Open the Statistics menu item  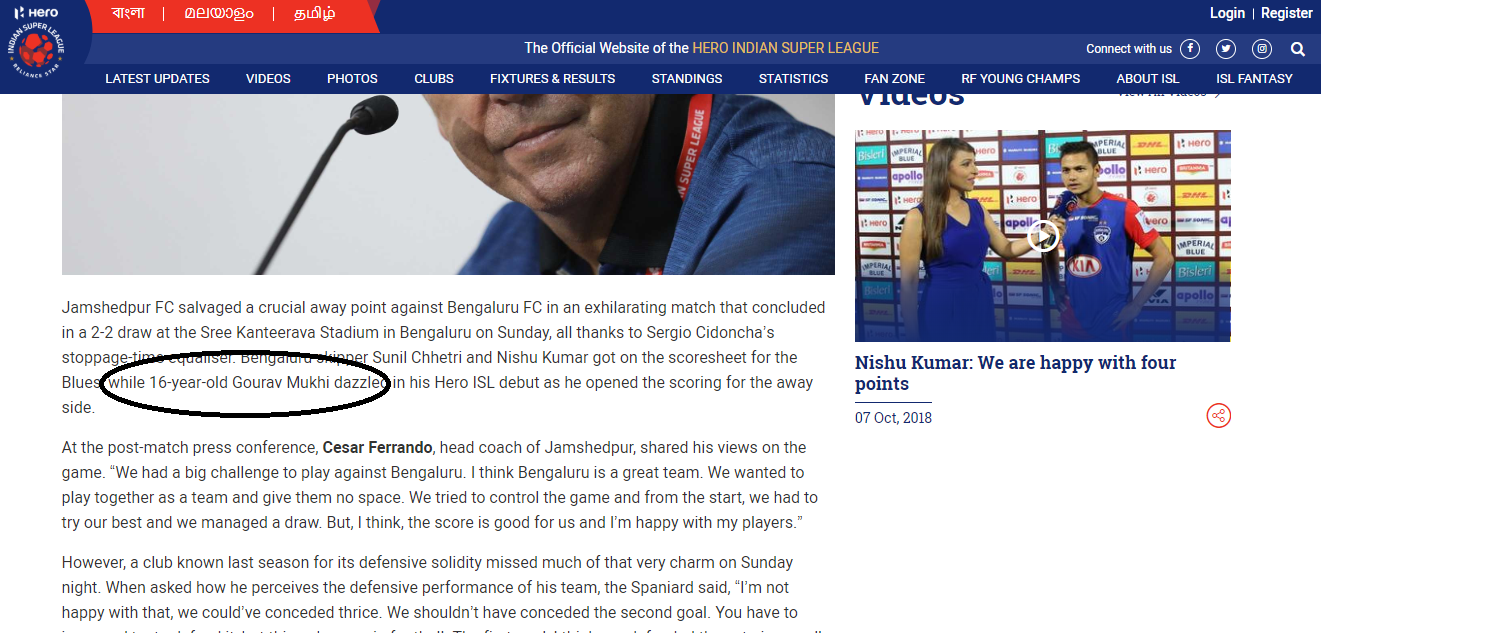tap(793, 79)
